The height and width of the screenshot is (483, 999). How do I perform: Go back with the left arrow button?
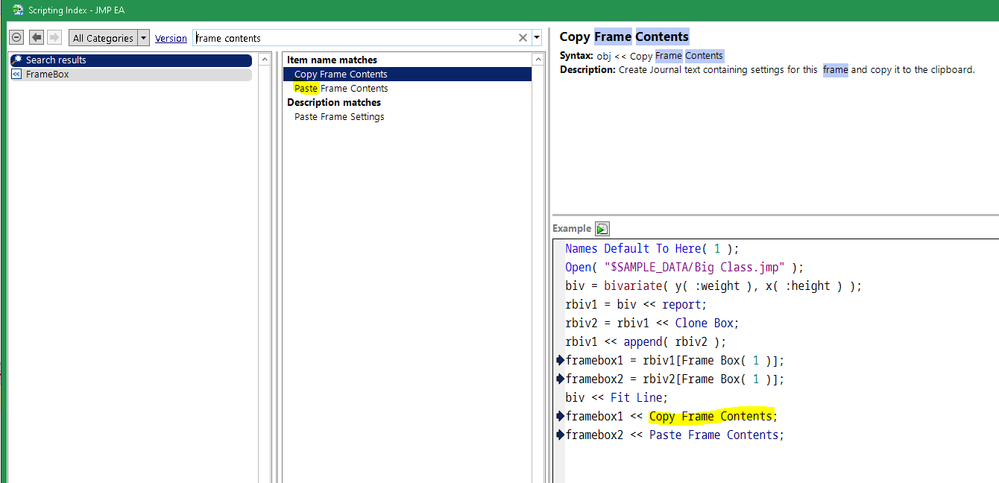pos(36,38)
